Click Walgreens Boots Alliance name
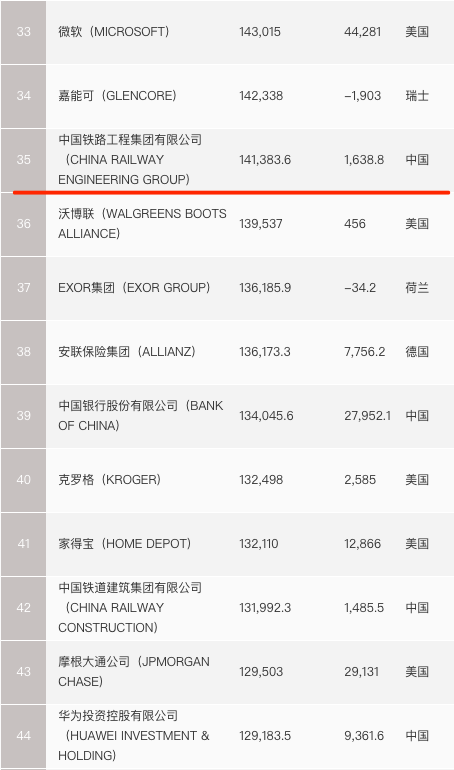The image size is (454, 770). coord(142,223)
